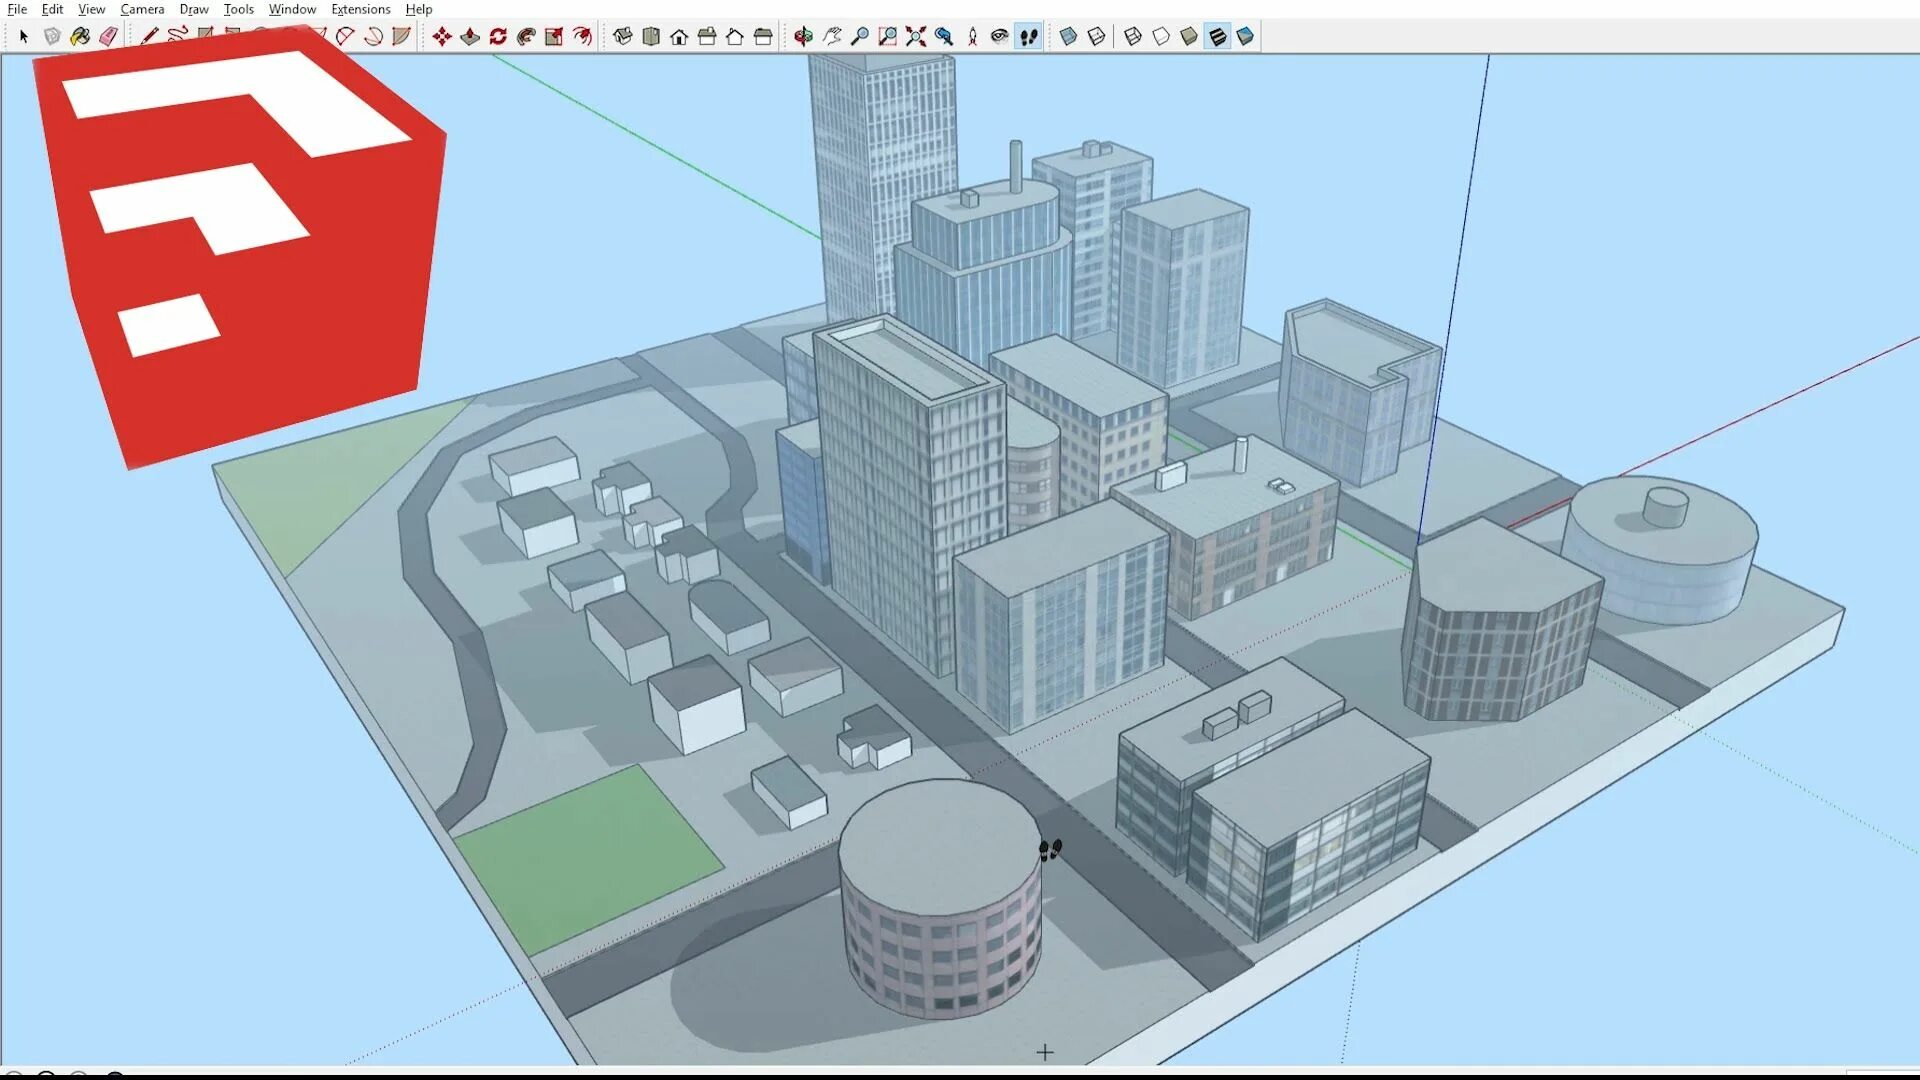Enable Hidden Line display style
The width and height of the screenshot is (1920, 1080).
point(1161,37)
